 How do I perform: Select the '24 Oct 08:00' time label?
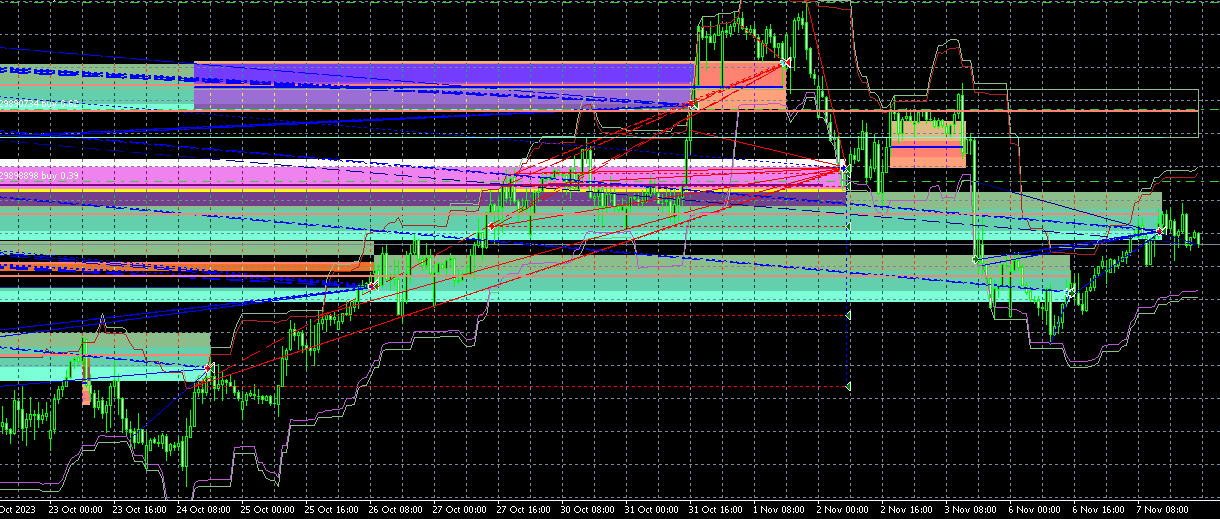205,510
